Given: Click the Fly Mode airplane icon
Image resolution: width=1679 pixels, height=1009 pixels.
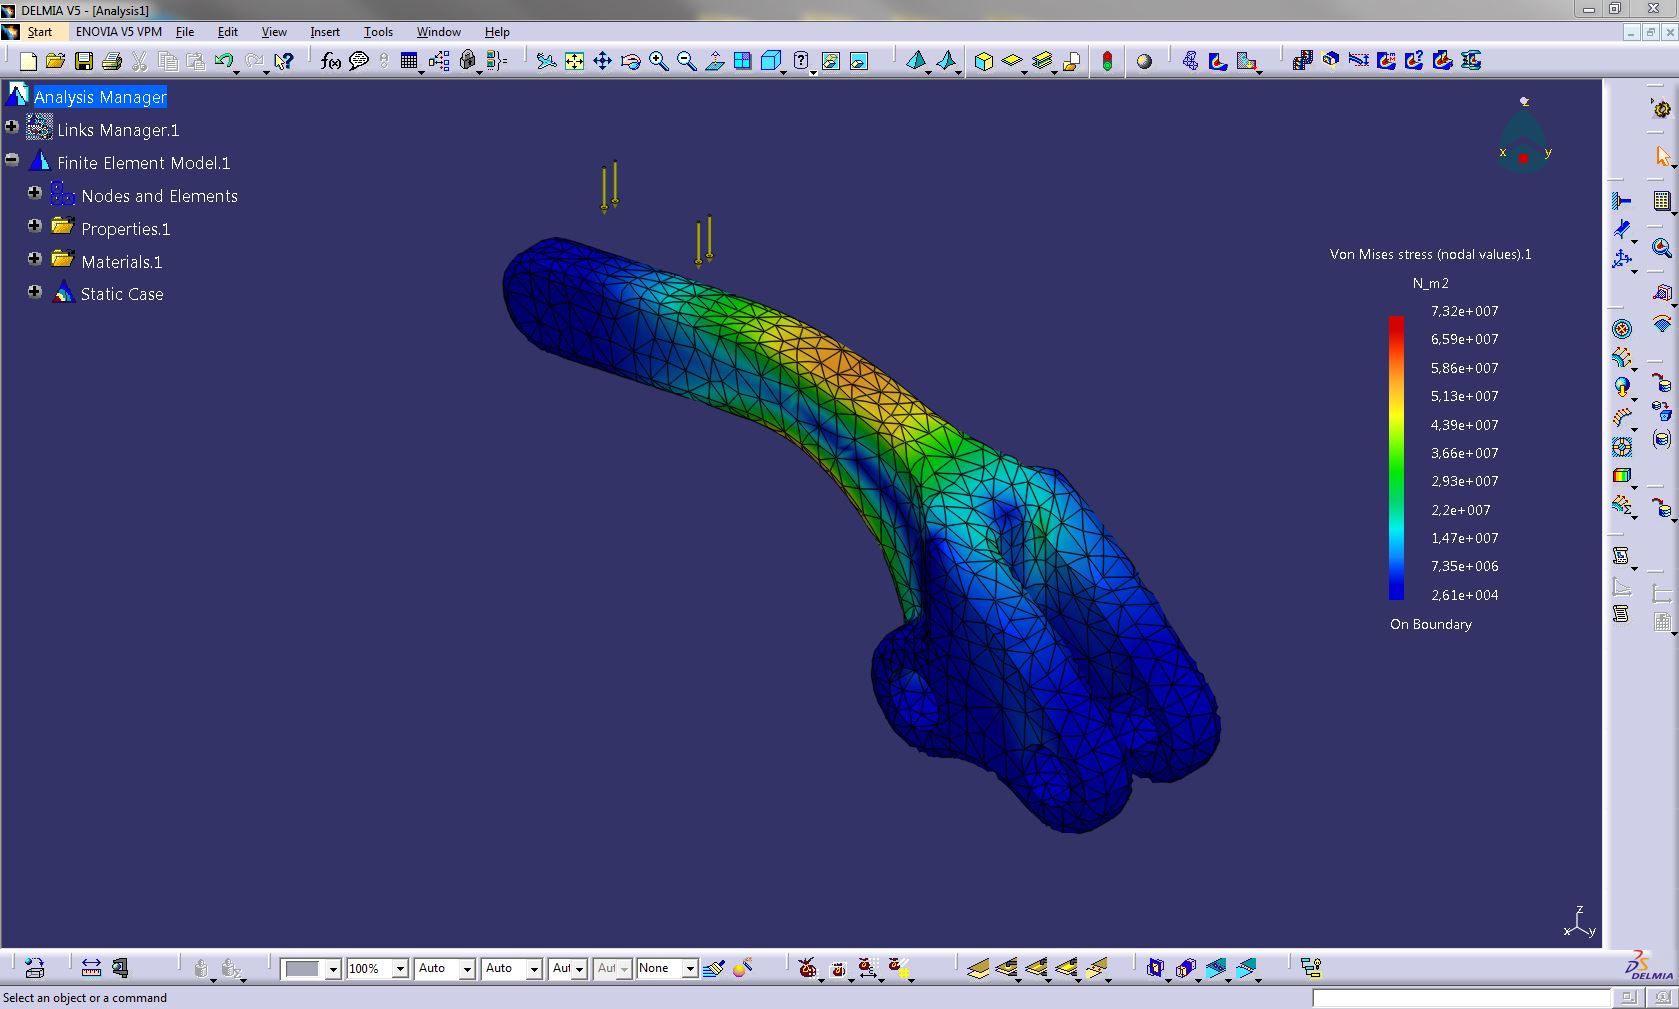Looking at the screenshot, I should pos(546,62).
